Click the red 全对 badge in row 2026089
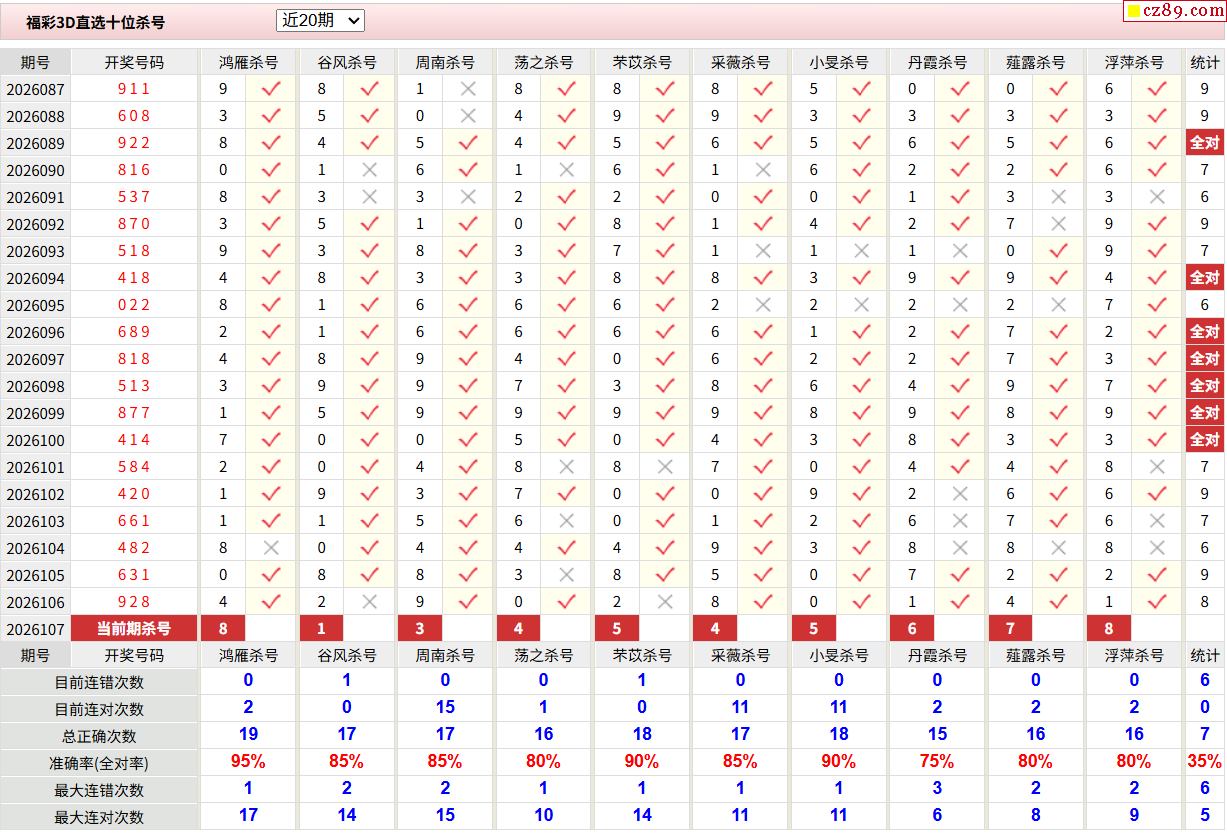 click(x=1204, y=143)
